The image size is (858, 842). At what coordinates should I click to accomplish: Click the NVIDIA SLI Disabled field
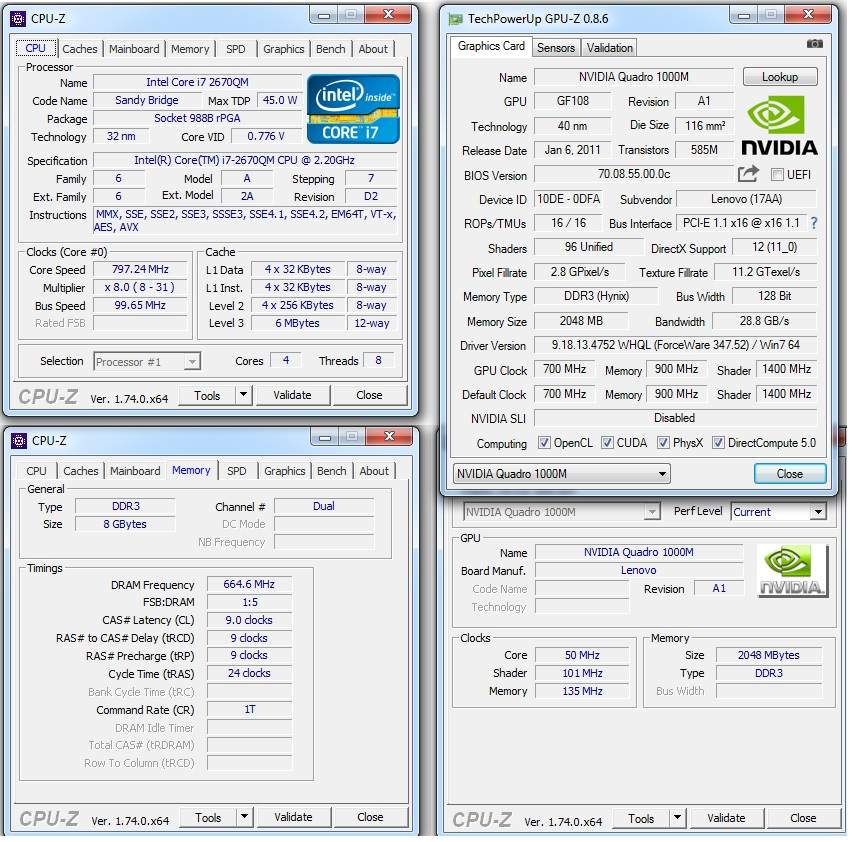[675, 418]
